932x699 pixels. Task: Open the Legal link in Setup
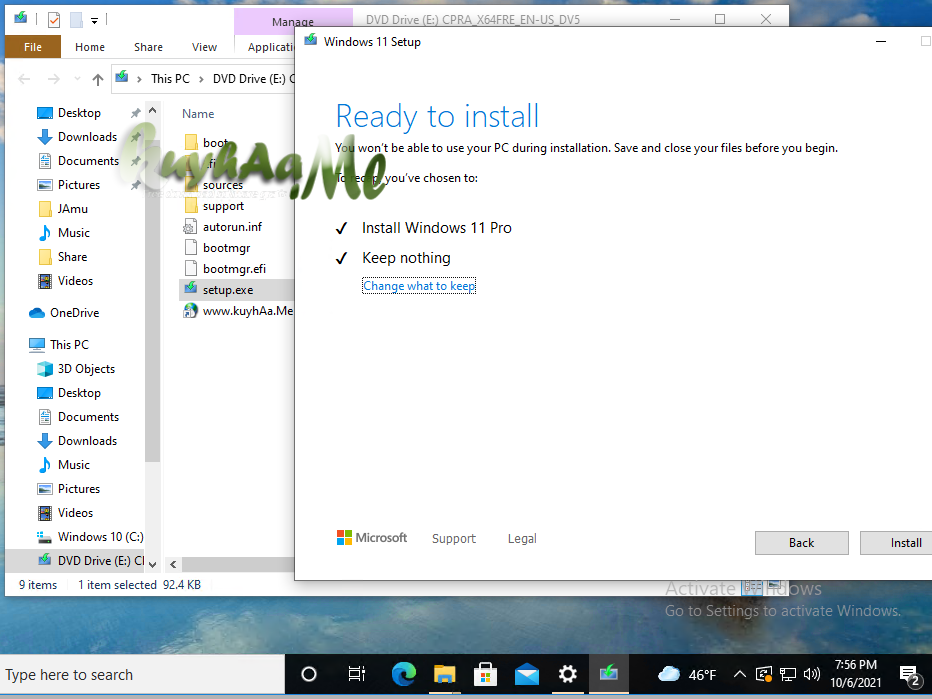point(522,539)
